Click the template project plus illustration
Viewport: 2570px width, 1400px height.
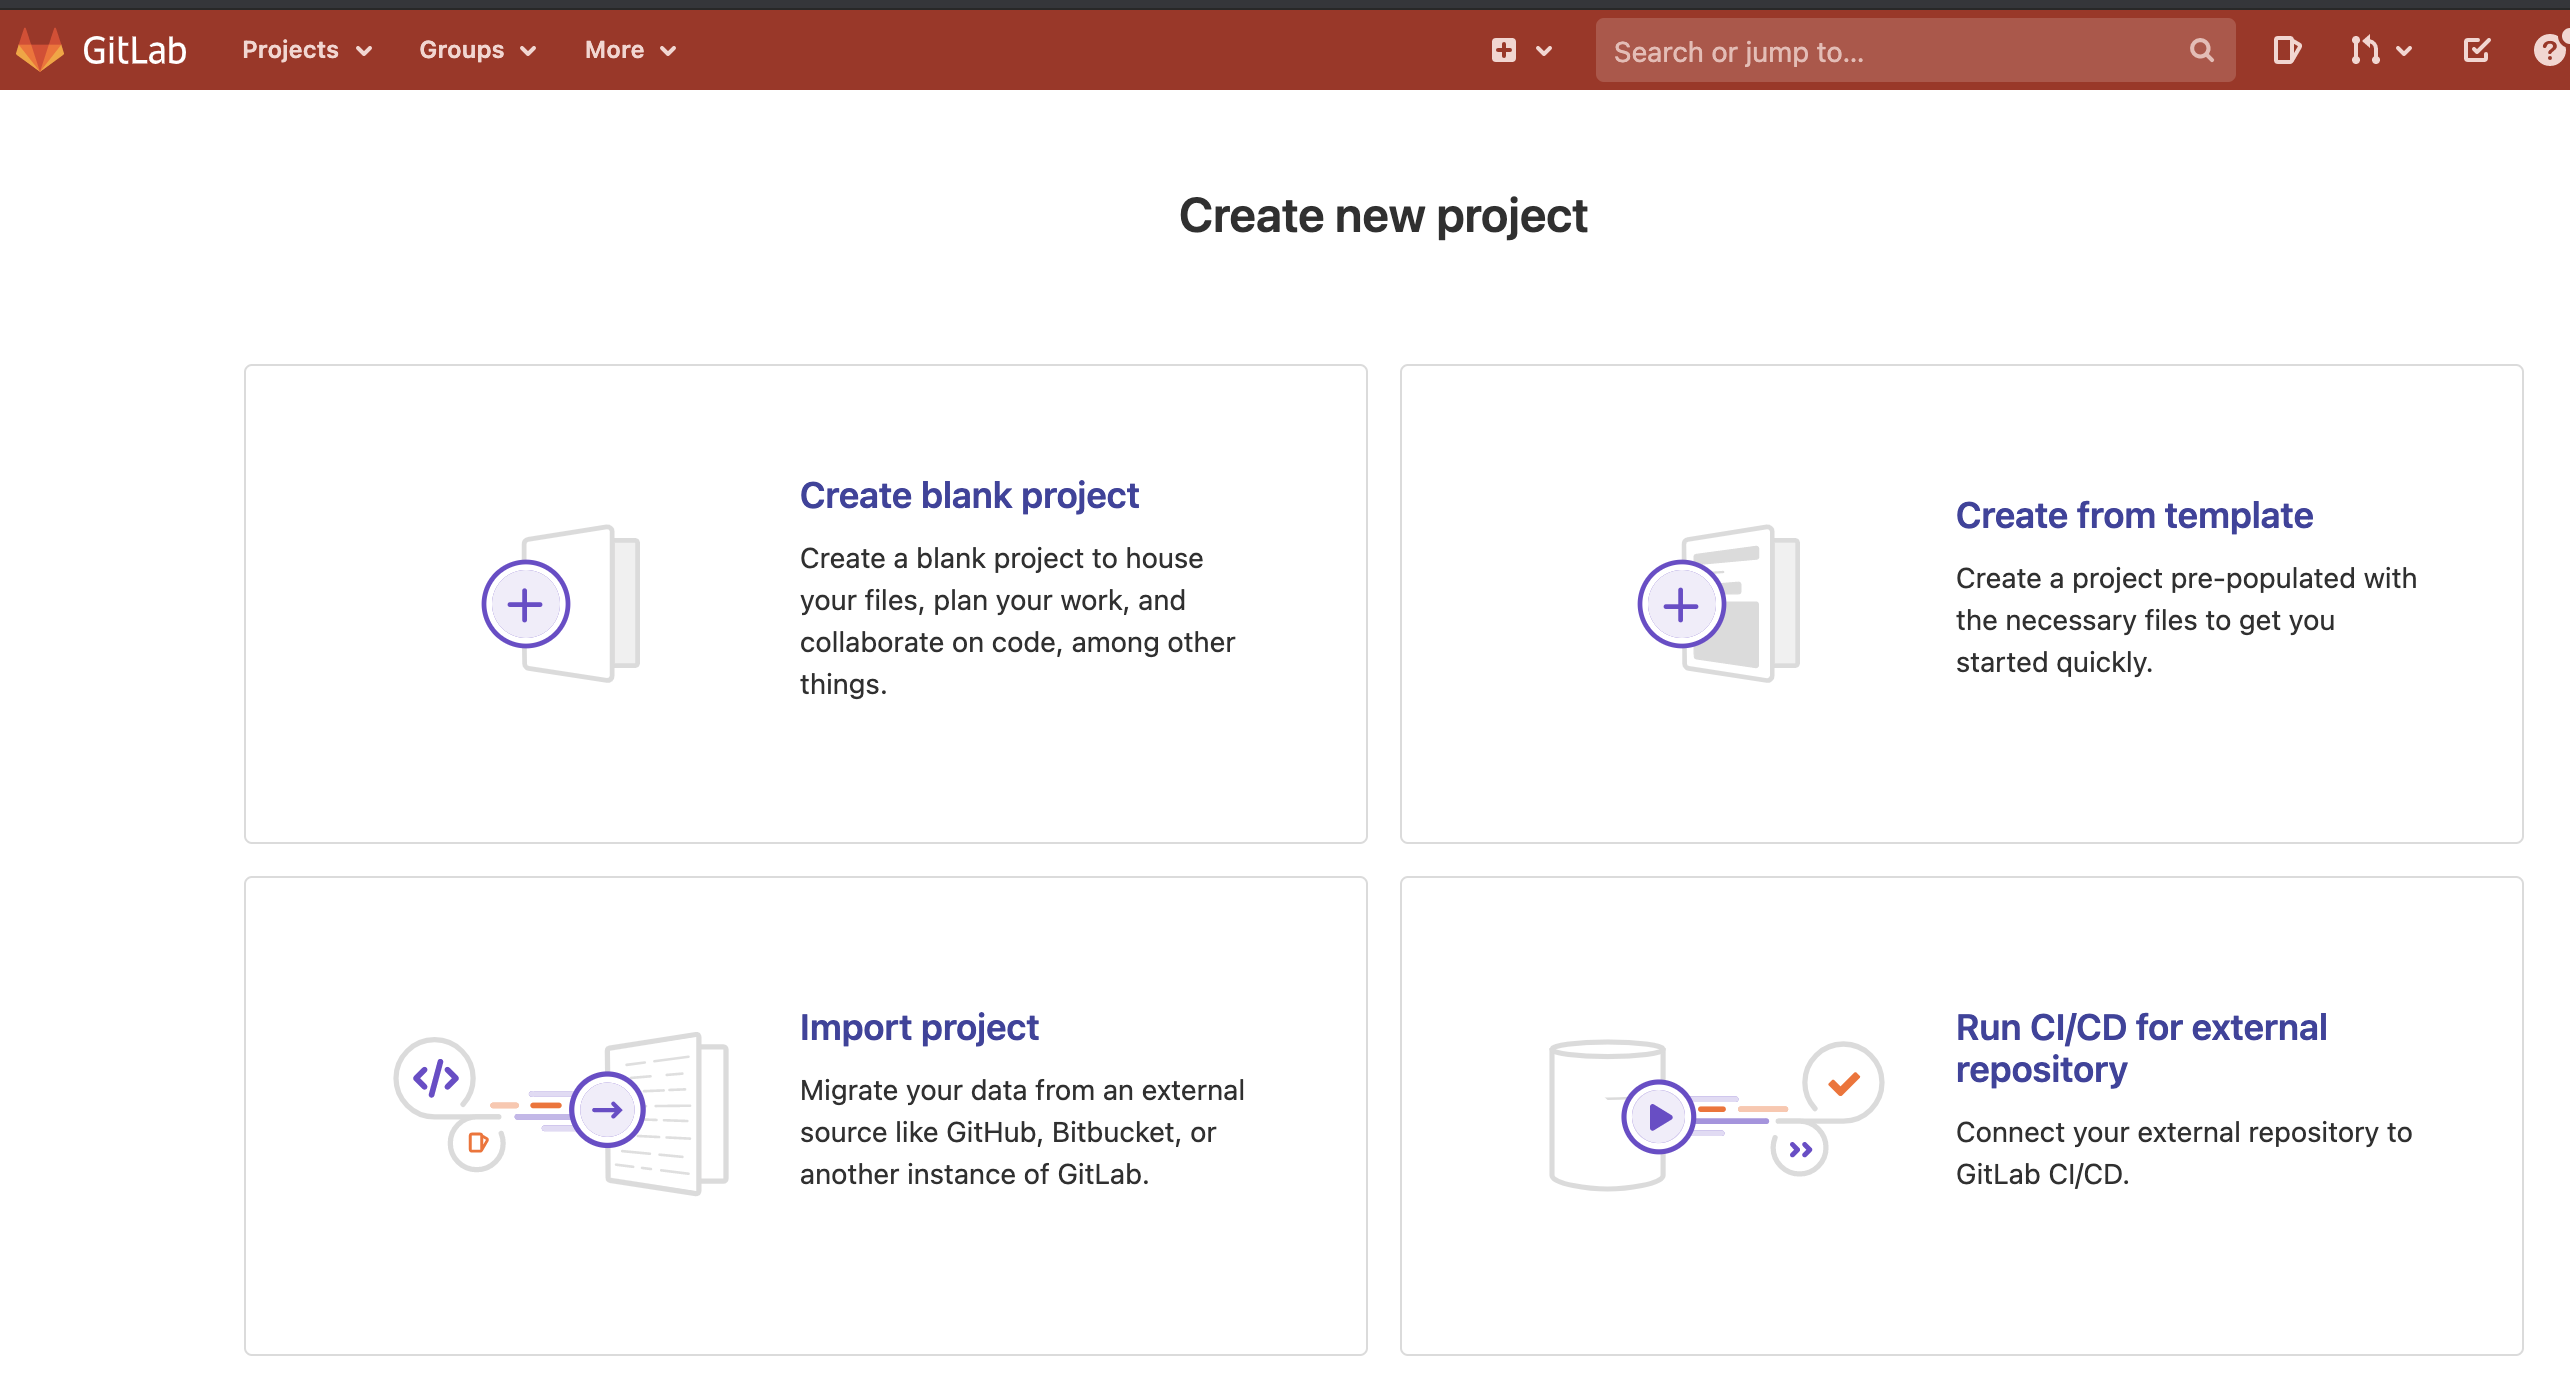(x=1681, y=604)
